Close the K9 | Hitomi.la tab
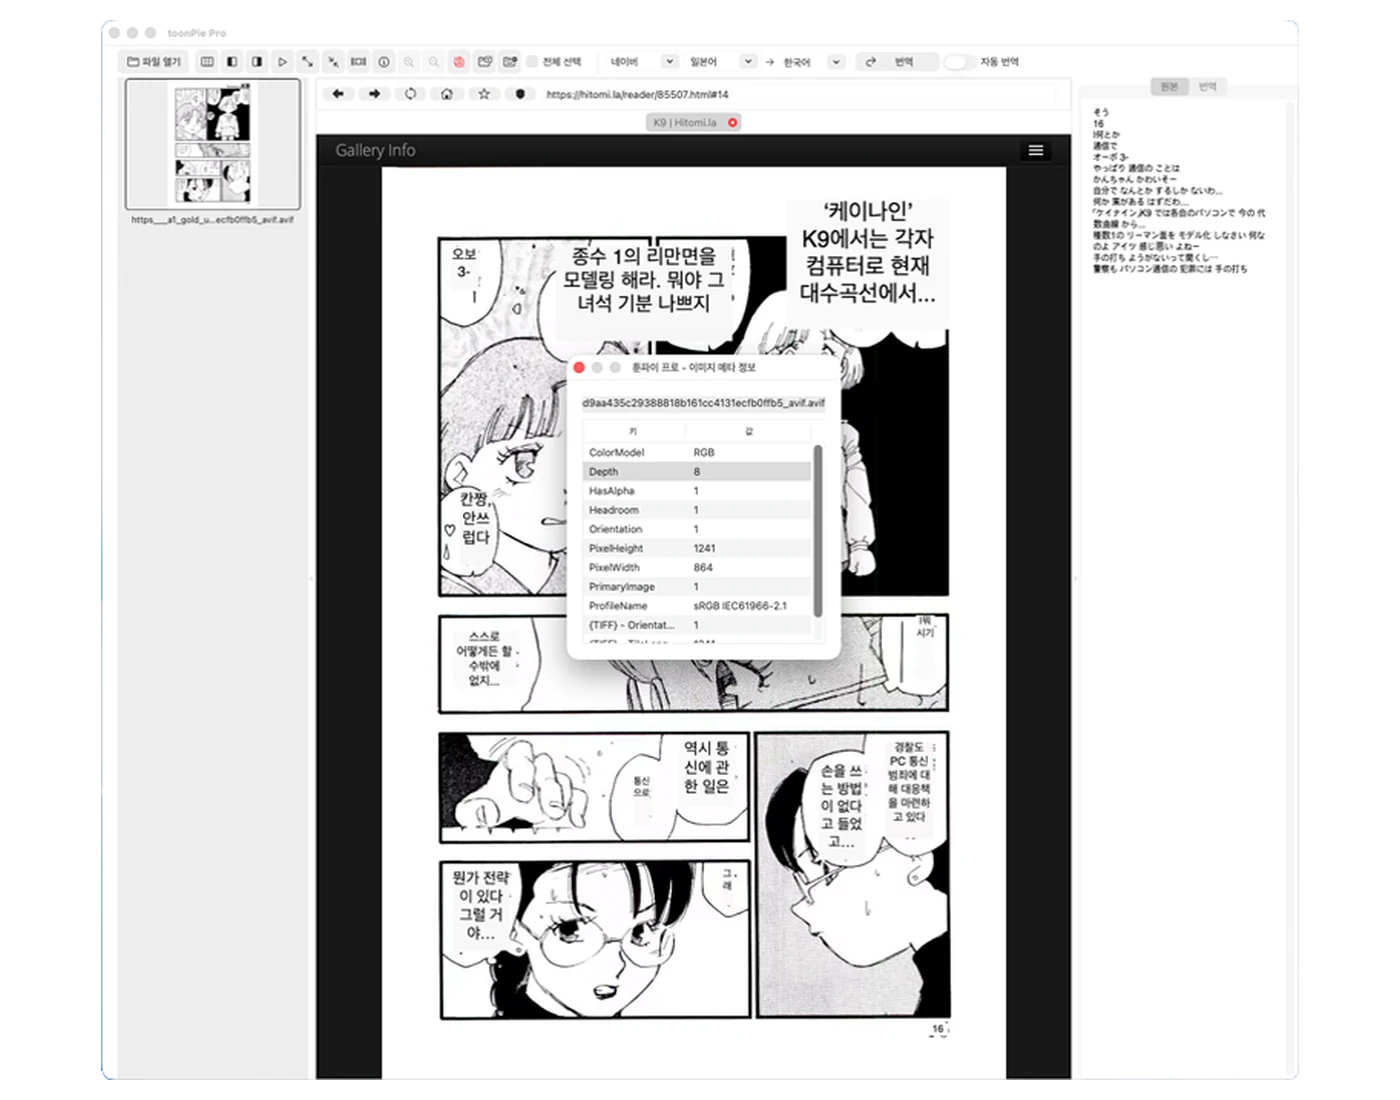This screenshot has height=1100, width=1400. pyautogui.click(x=733, y=122)
